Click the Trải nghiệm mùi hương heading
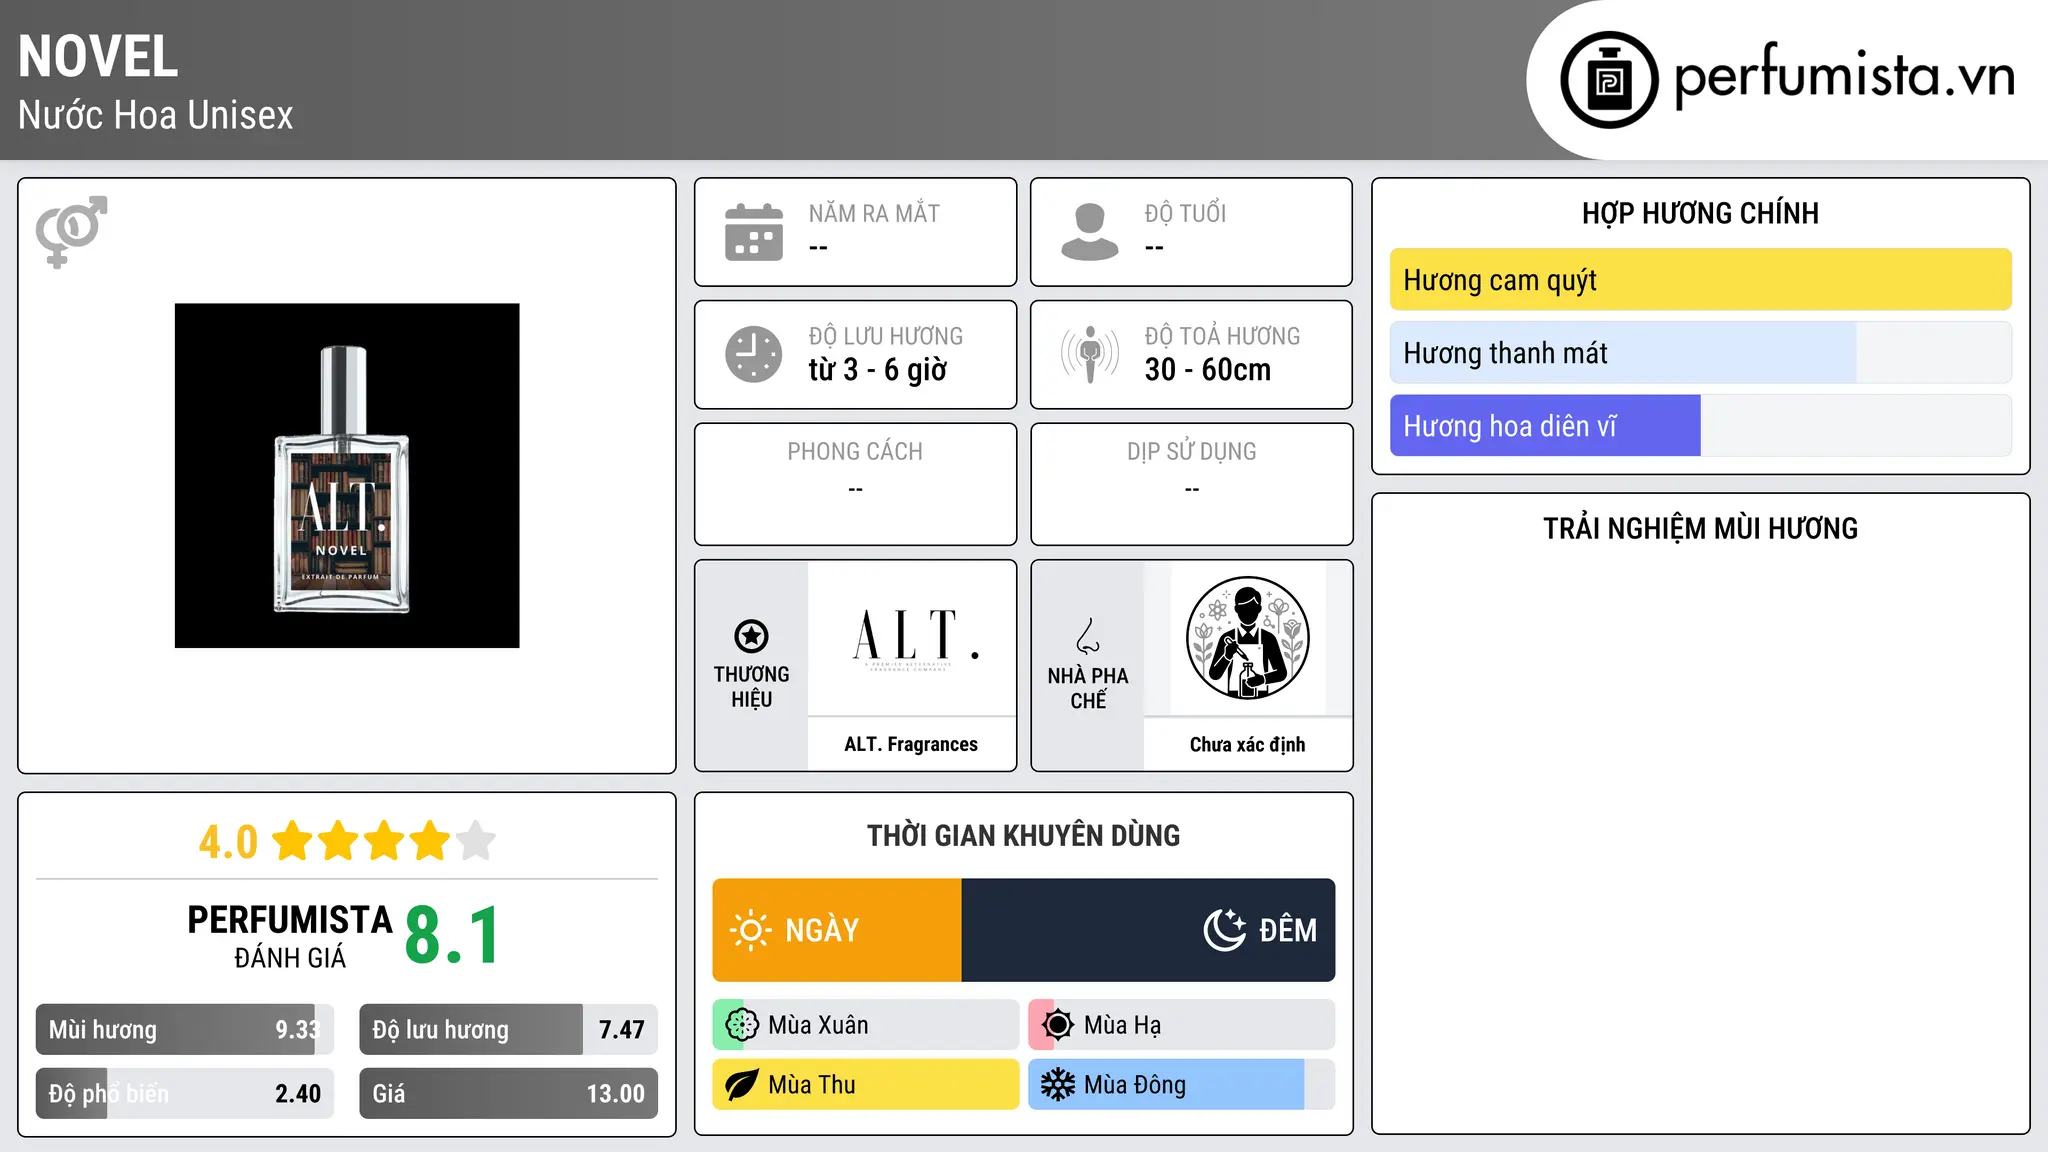2048x1152 pixels. tap(1701, 528)
